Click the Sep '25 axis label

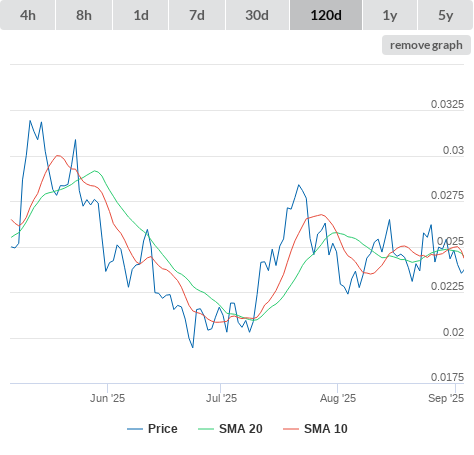click(x=446, y=398)
